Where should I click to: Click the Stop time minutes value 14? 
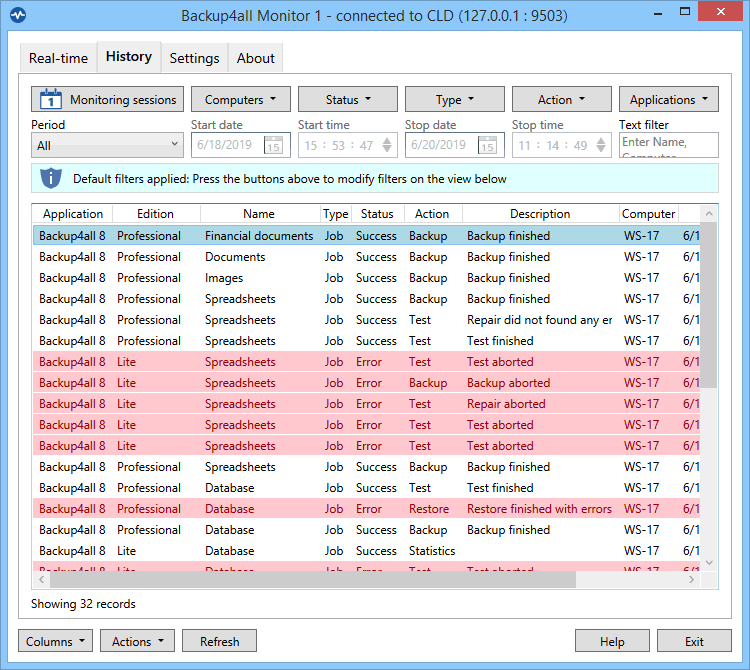(552, 145)
